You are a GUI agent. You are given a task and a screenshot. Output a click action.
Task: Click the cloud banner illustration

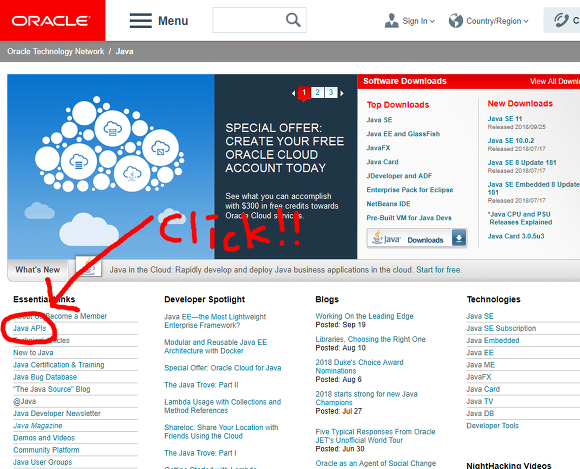[111, 166]
